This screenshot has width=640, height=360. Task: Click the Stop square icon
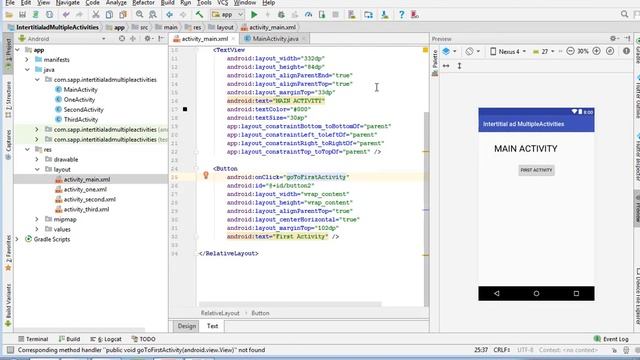click(336, 15)
